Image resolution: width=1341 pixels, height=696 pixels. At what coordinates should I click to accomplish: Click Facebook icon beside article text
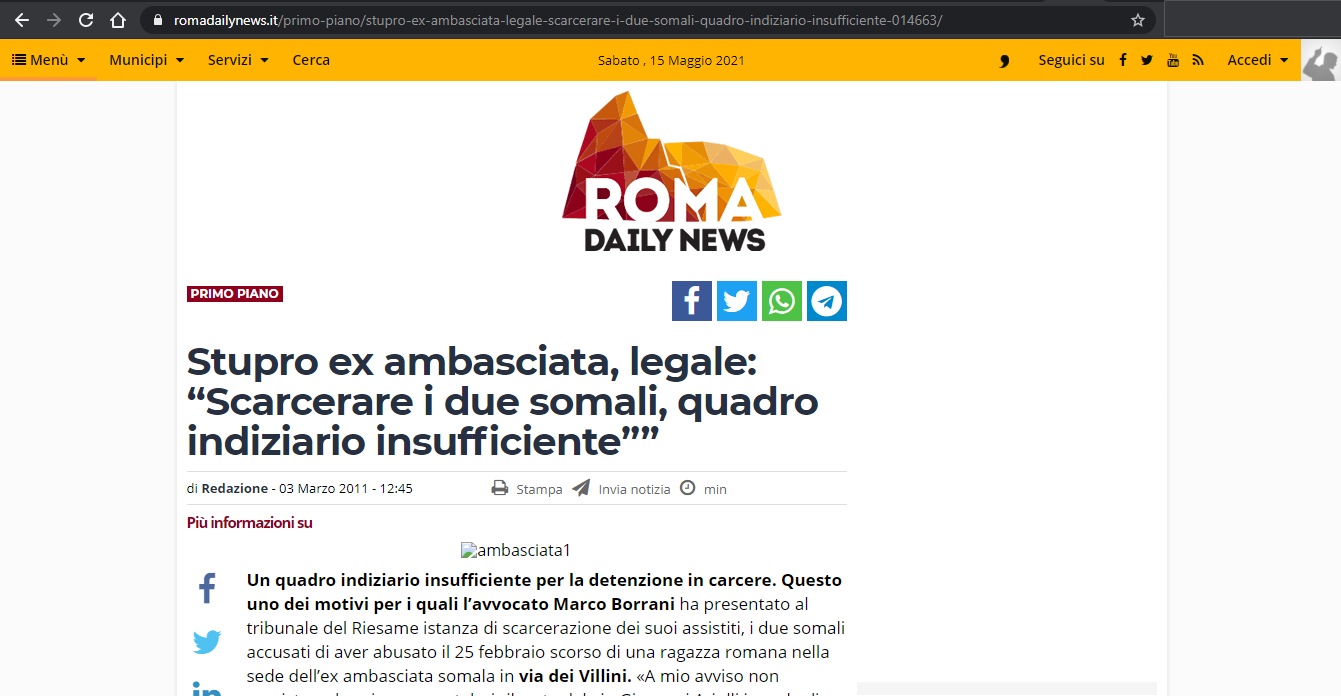pos(207,589)
